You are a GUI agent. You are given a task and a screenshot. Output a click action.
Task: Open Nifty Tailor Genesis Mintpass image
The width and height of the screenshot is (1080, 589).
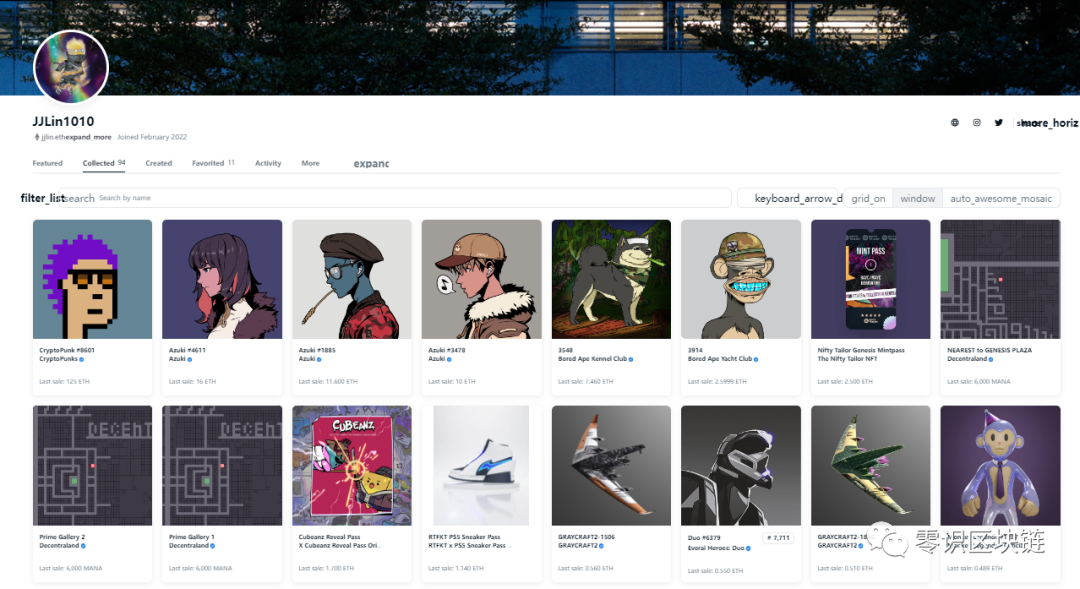coord(871,279)
